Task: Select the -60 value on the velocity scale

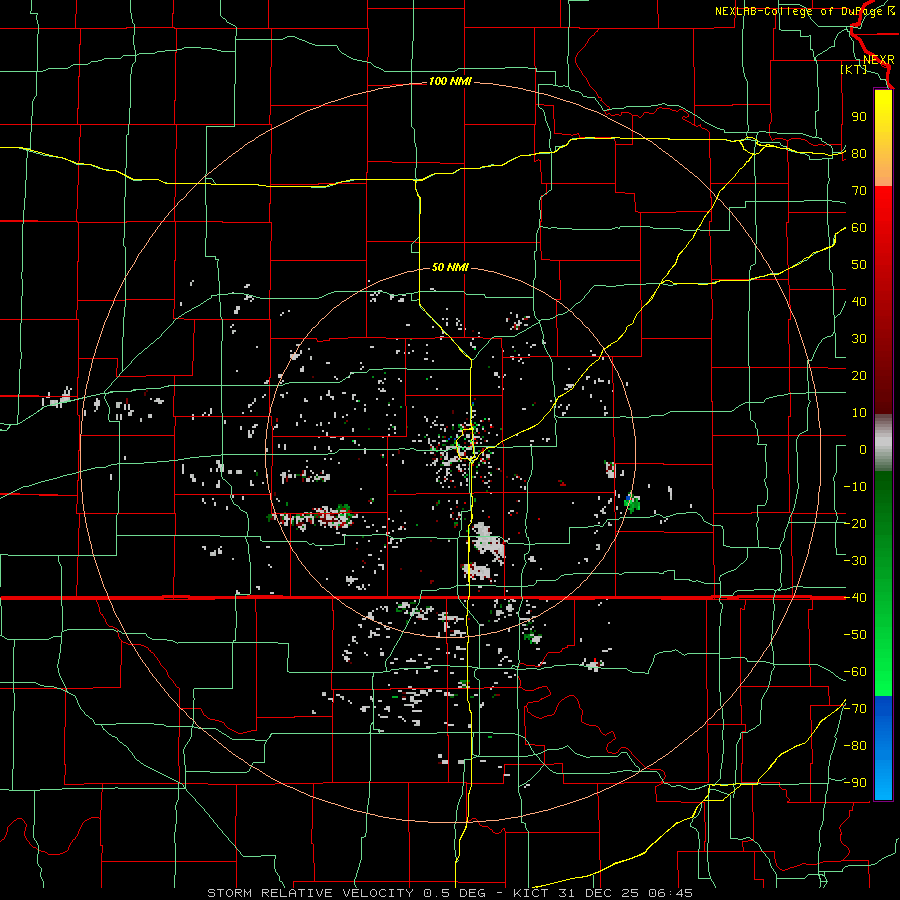Action: click(855, 672)
